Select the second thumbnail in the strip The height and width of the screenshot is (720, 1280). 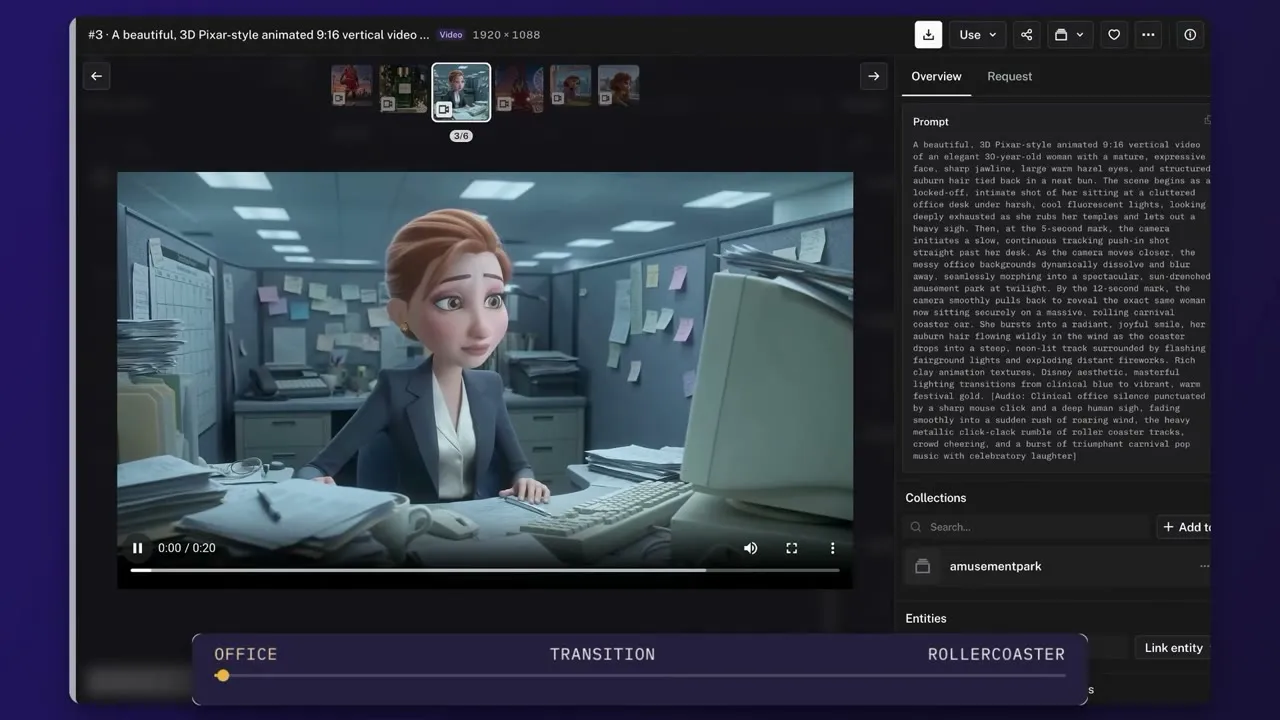(x=404, y=89)
